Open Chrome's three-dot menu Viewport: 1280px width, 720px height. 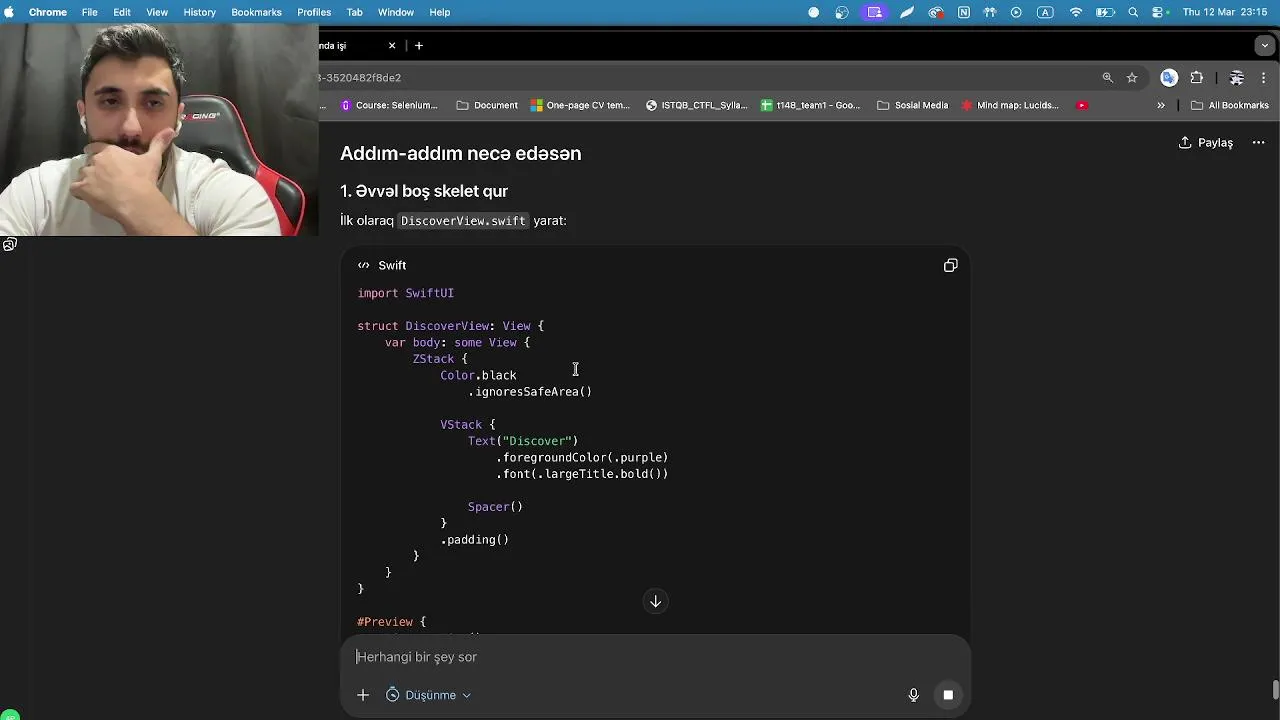(1264, 78)
